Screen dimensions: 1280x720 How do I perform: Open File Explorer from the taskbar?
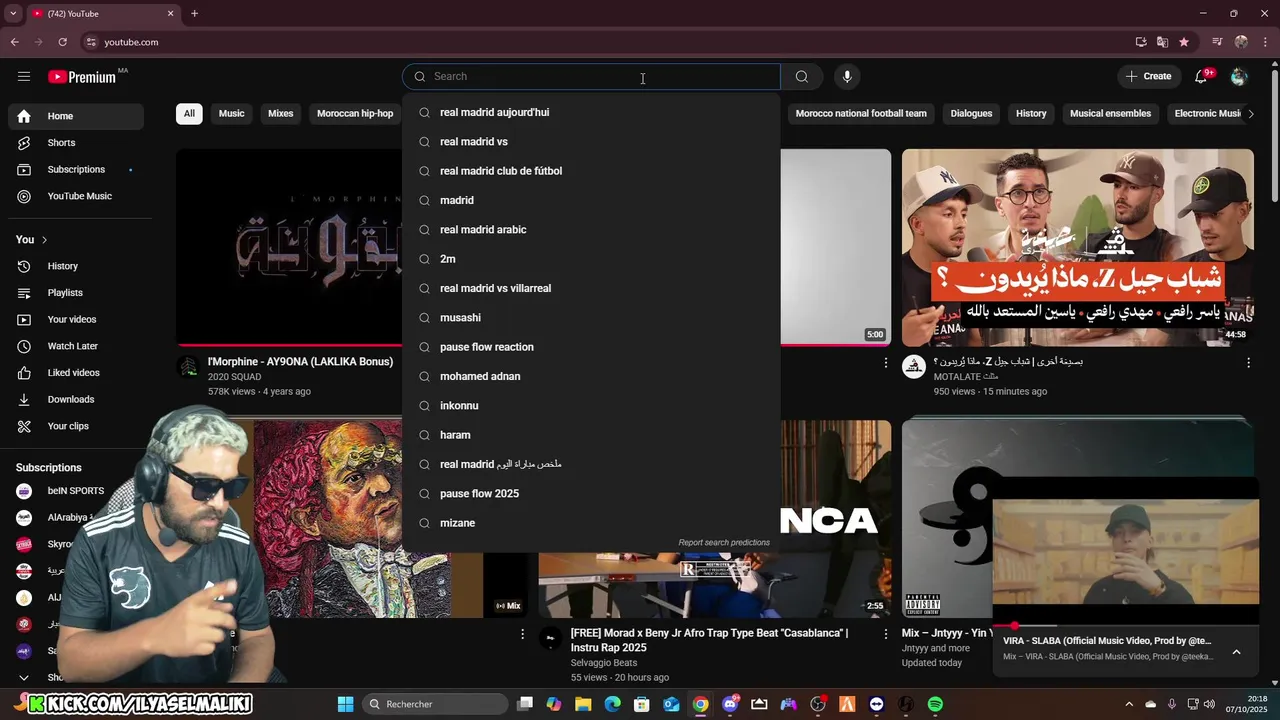583,704
